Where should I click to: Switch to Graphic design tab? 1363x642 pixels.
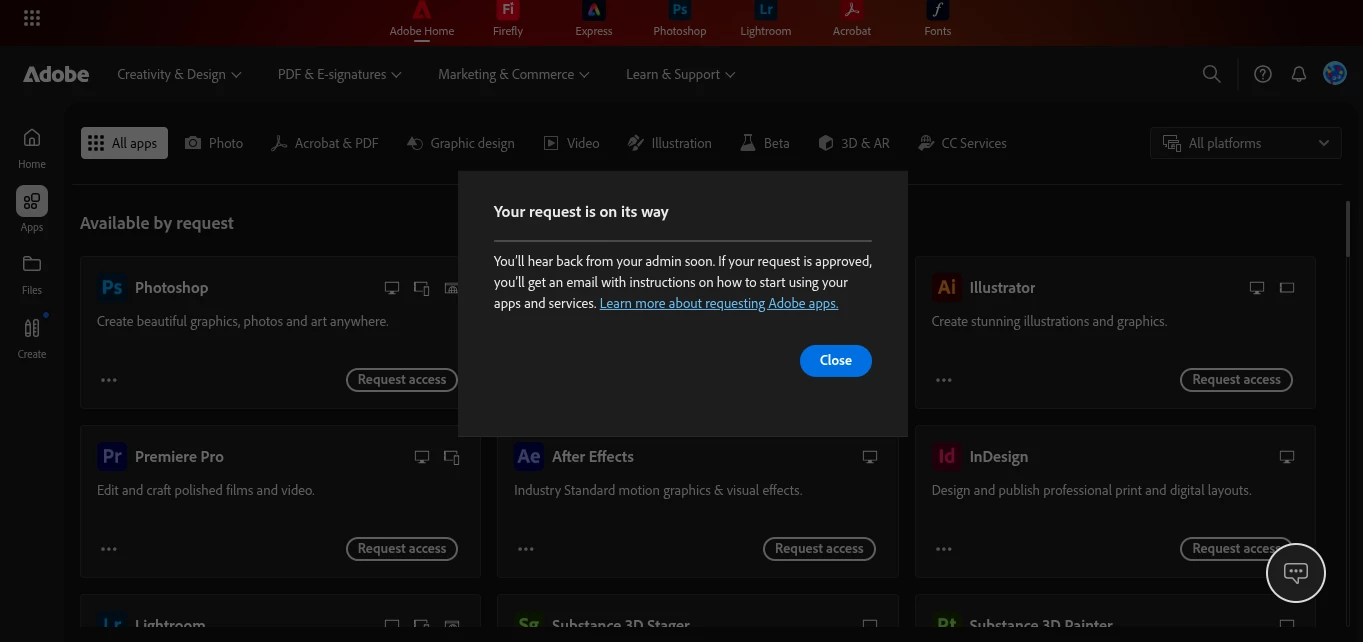point(461,143)
